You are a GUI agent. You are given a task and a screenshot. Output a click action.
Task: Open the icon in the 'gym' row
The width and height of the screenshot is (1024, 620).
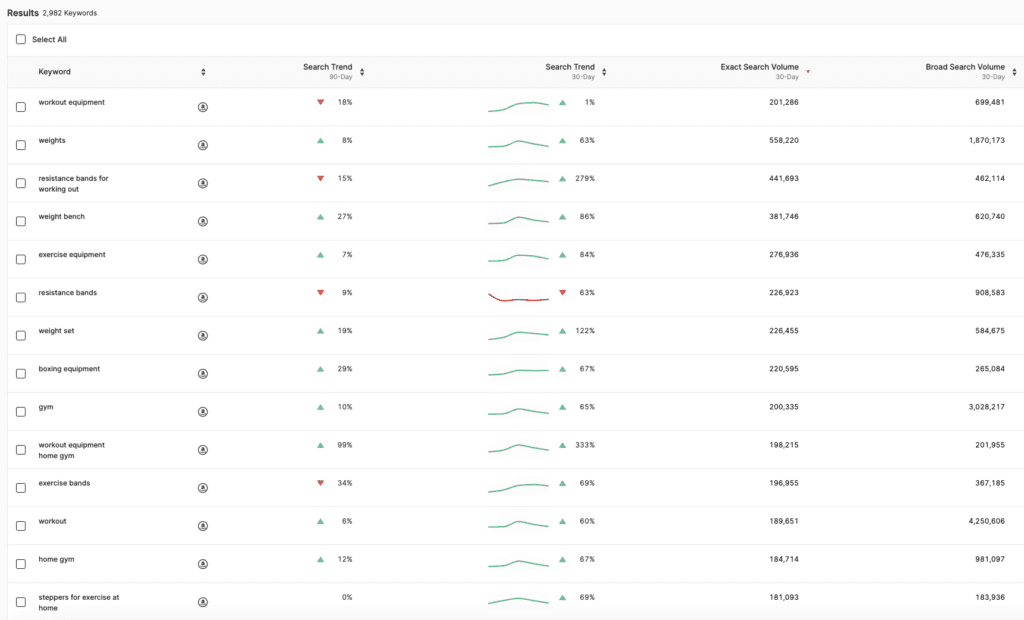(203, 411)
